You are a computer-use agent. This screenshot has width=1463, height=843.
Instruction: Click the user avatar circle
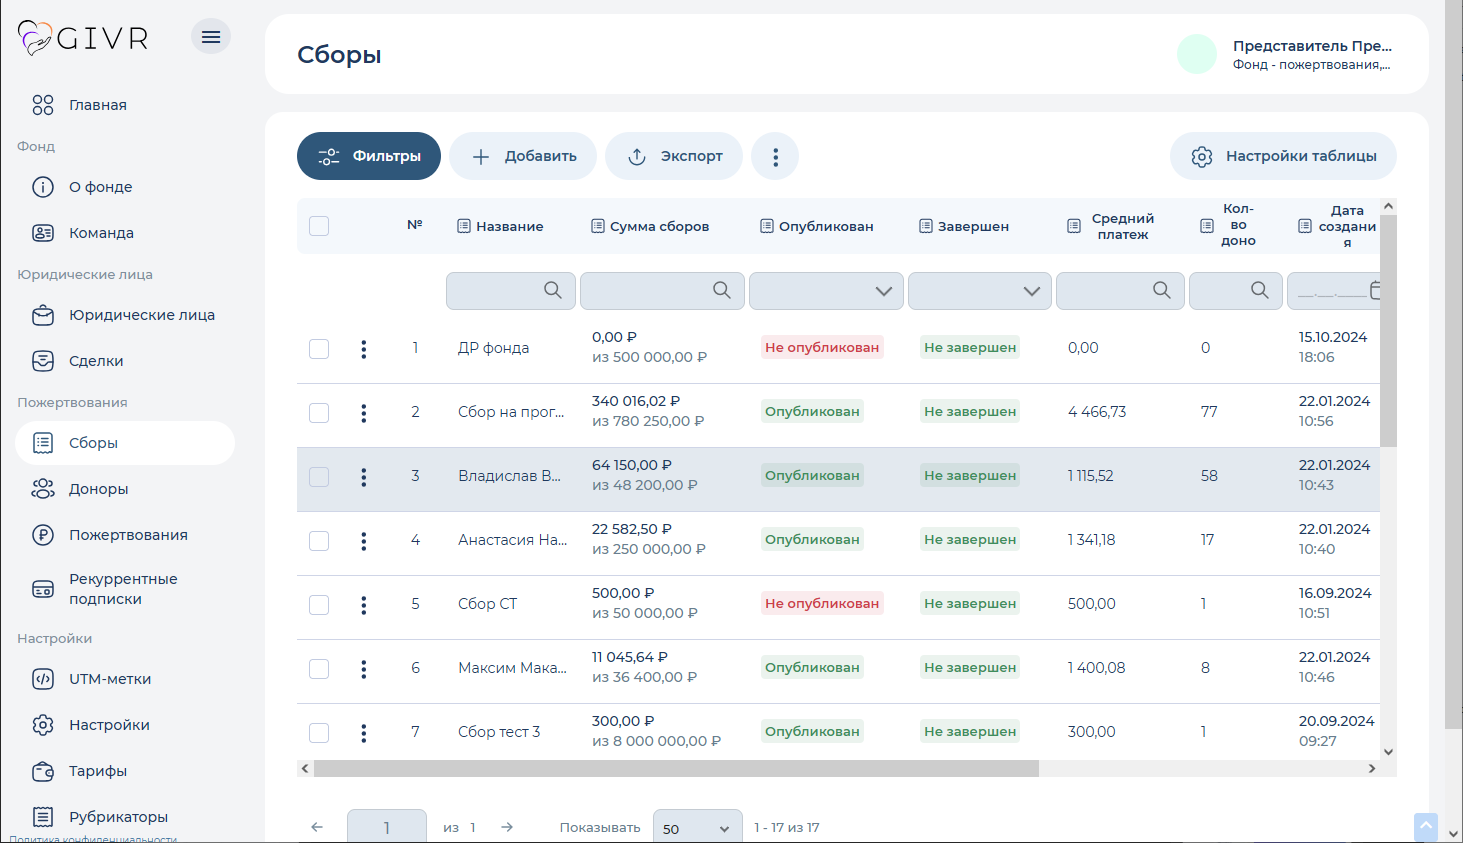1197,54
